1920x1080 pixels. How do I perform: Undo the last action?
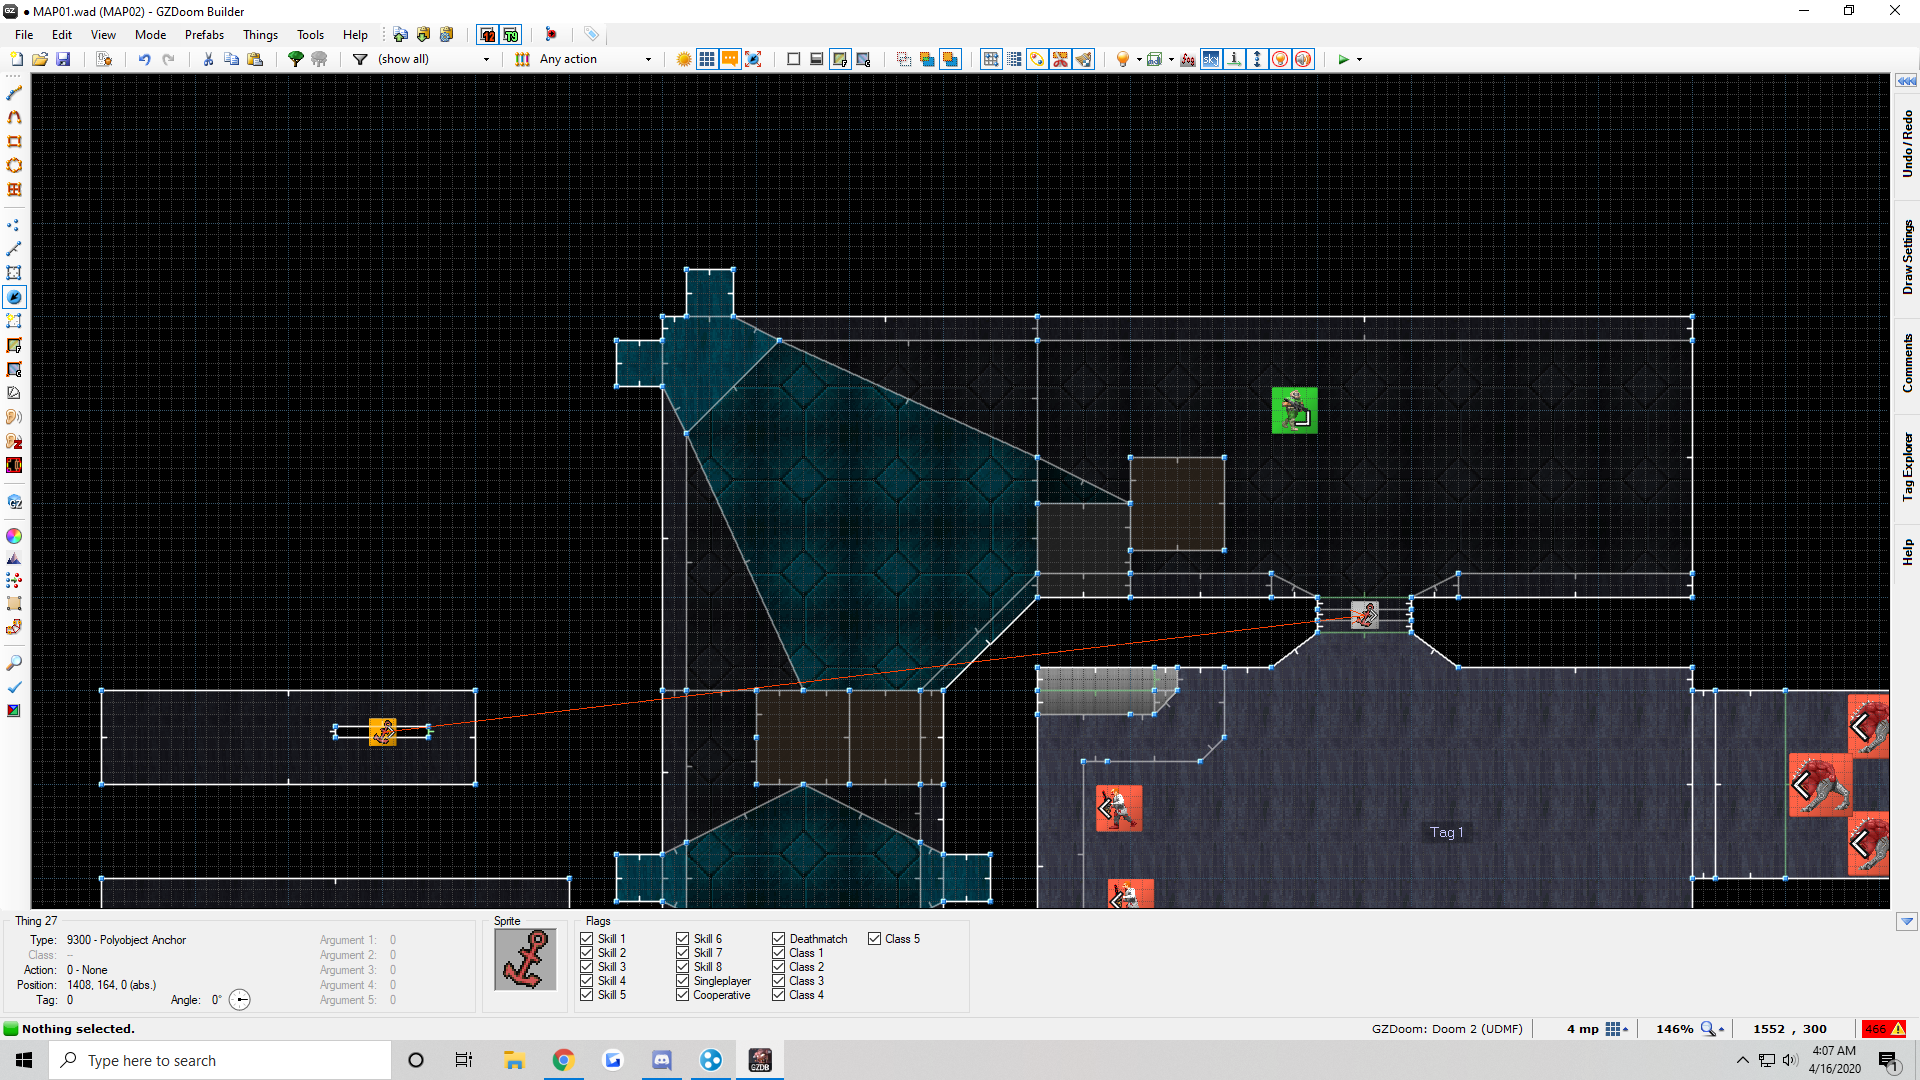[144, 59]
